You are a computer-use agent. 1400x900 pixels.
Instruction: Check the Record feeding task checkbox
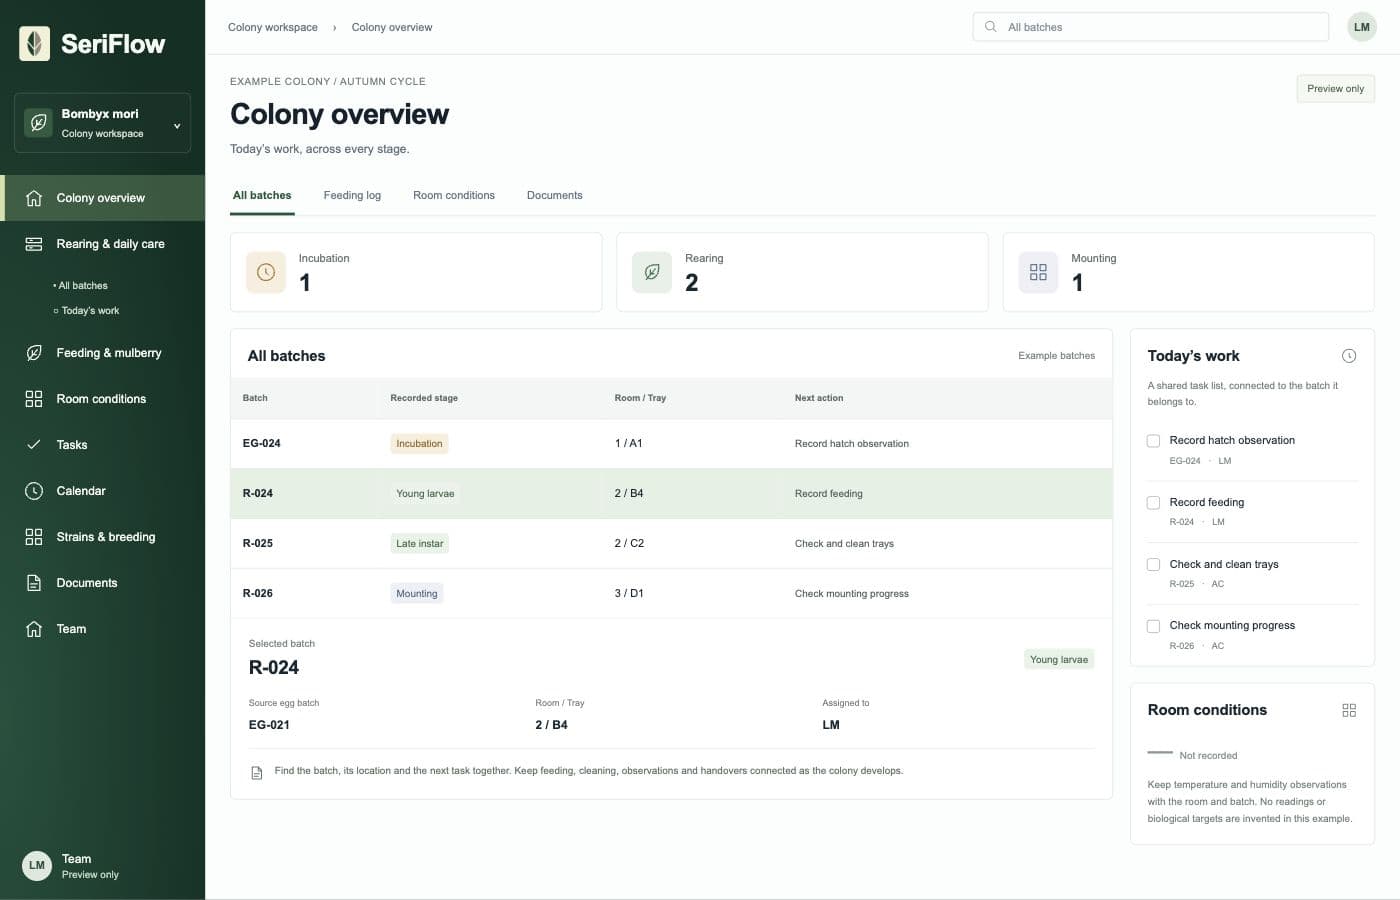click(1153, 503)
